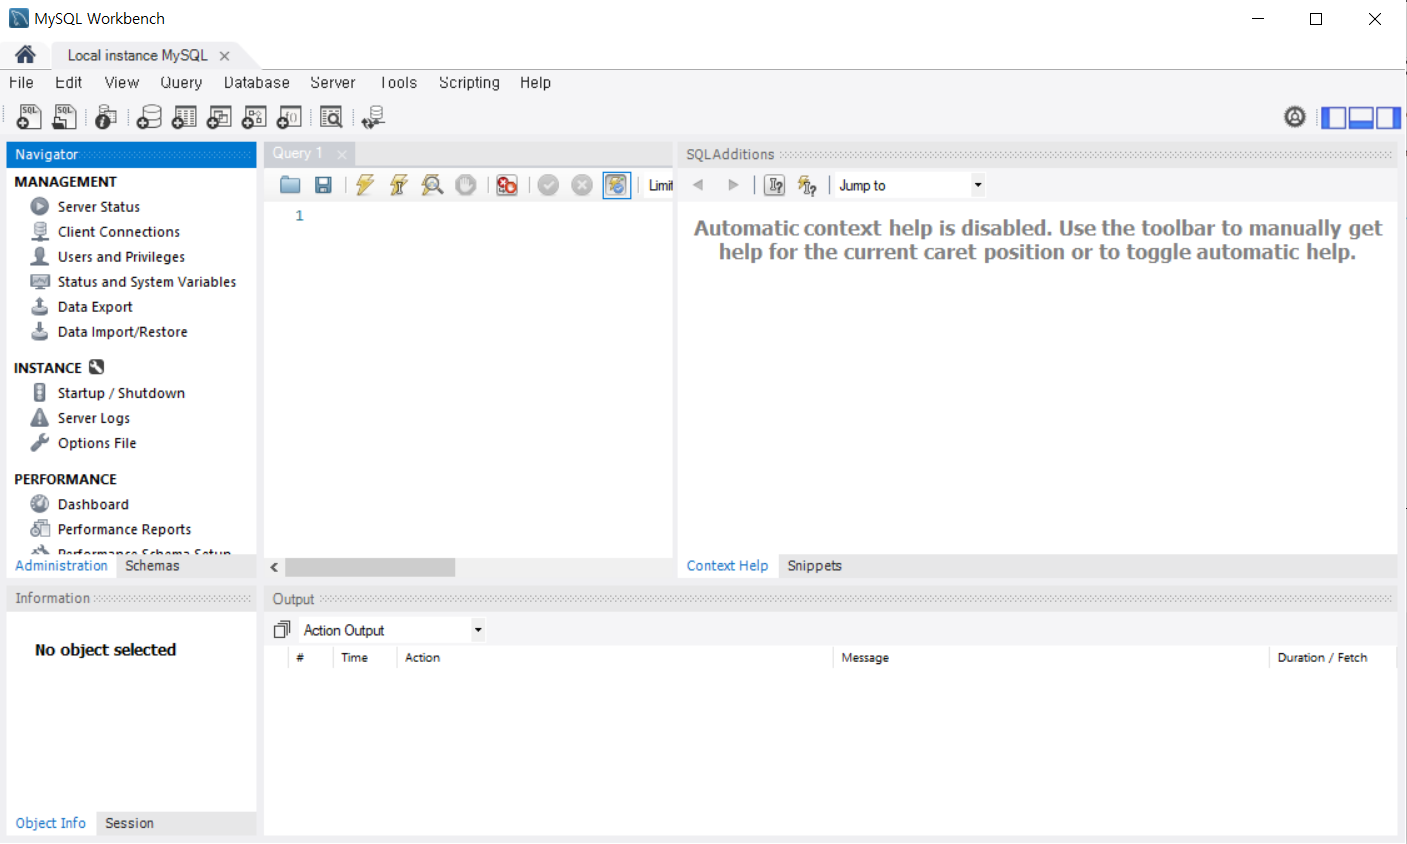Open the Server menu
The width and height of the screenshot is (1407, 844).
(333, 82)
